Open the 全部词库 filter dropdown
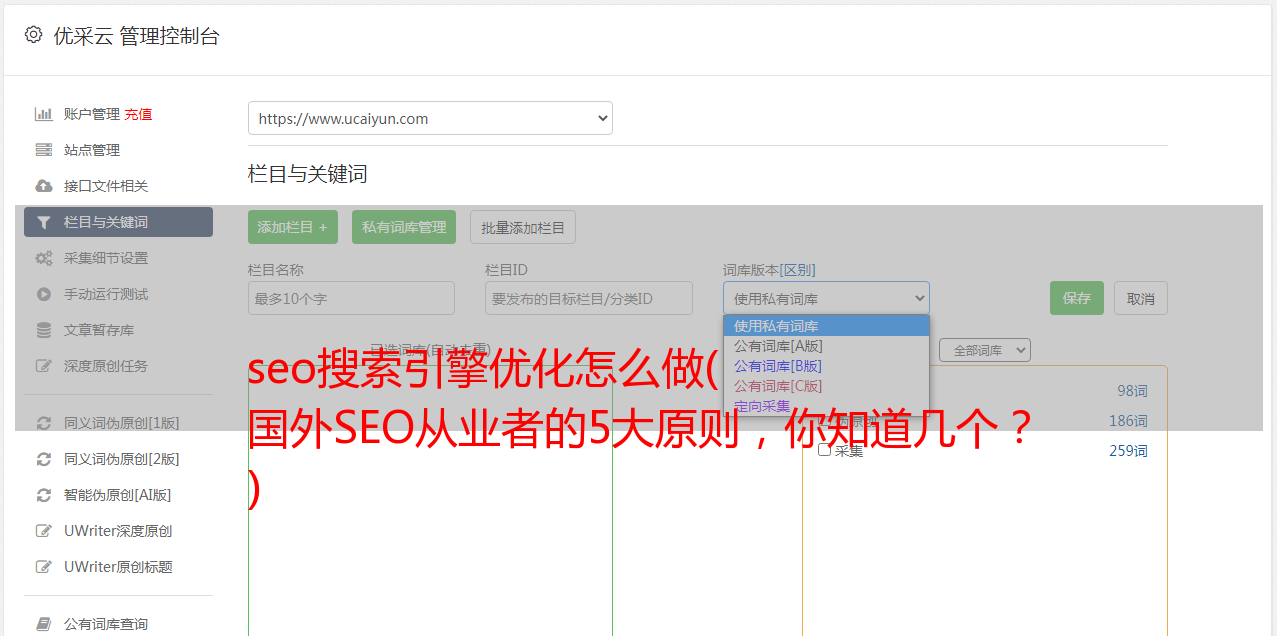Screen dimensions: 1277x636 984,351
